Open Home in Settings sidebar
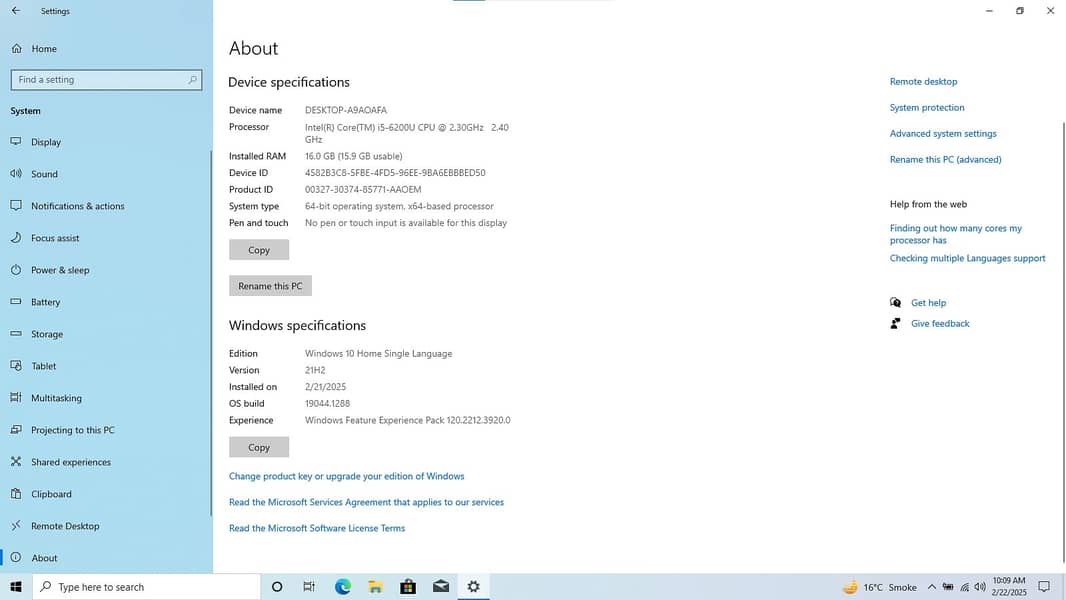 [x=43, y=49]
